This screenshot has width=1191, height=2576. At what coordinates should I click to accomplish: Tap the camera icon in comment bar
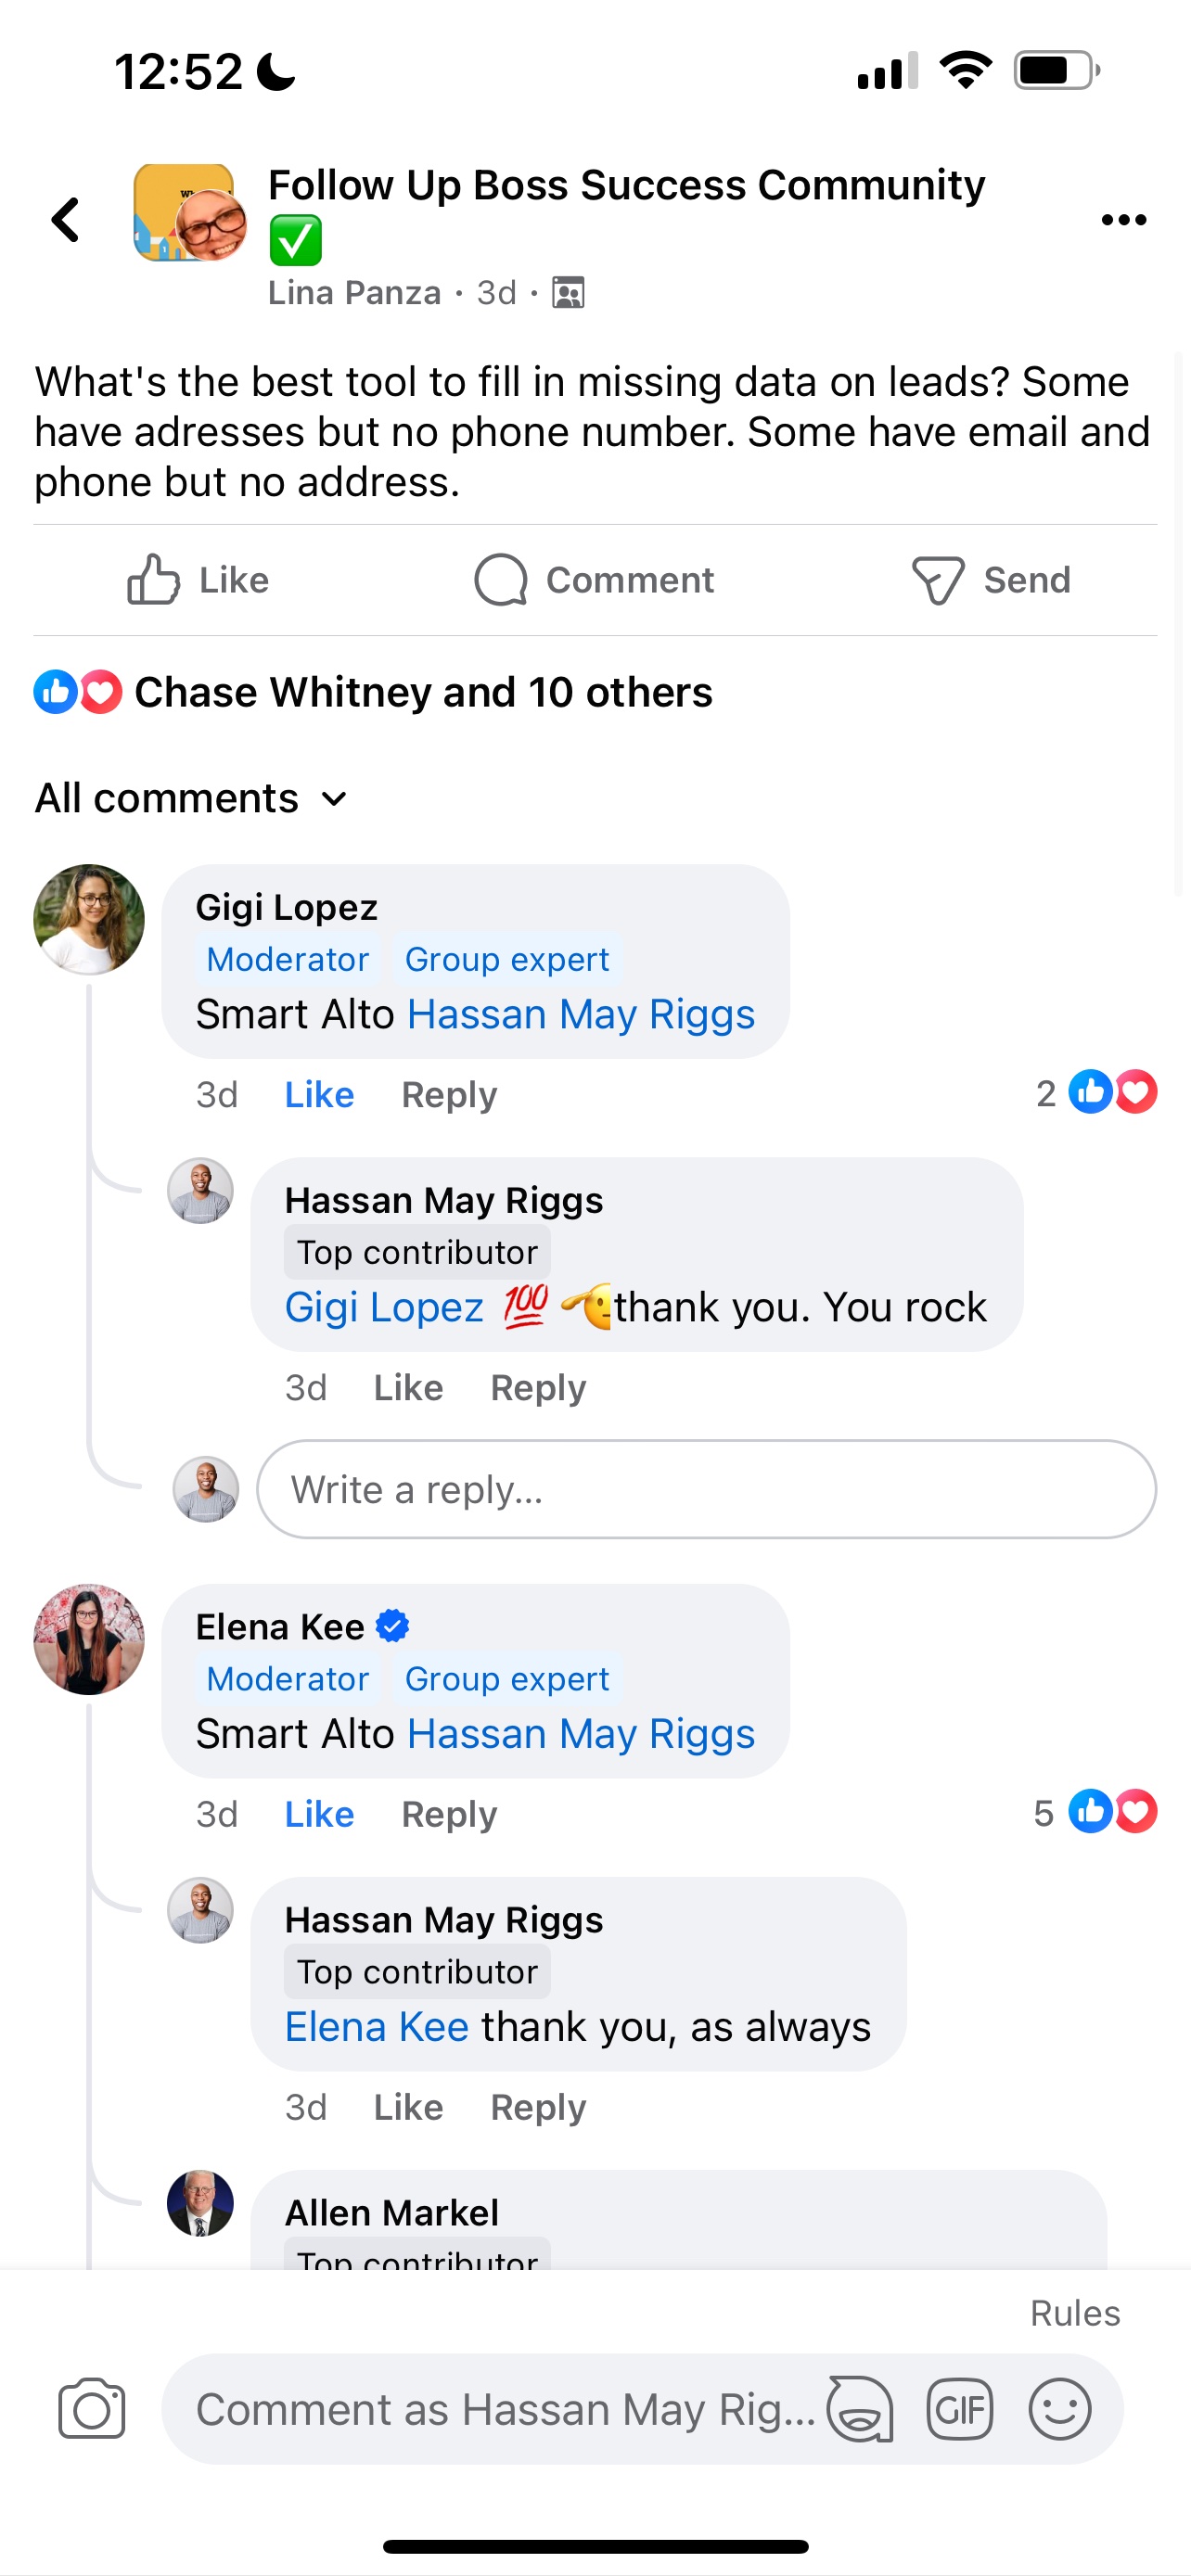click(x=91, y=2408)
